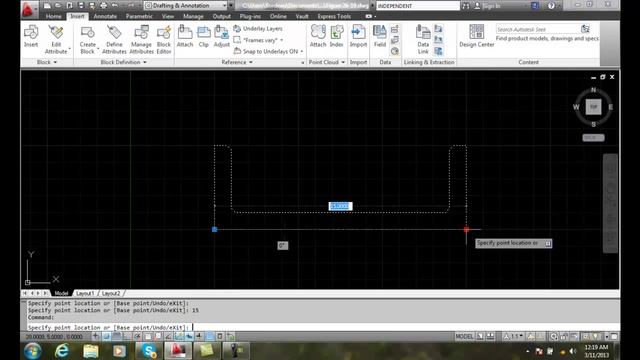The image size is (640, 360).
Task: Open the AutoCAD application menu button
Action: [28, 9]
